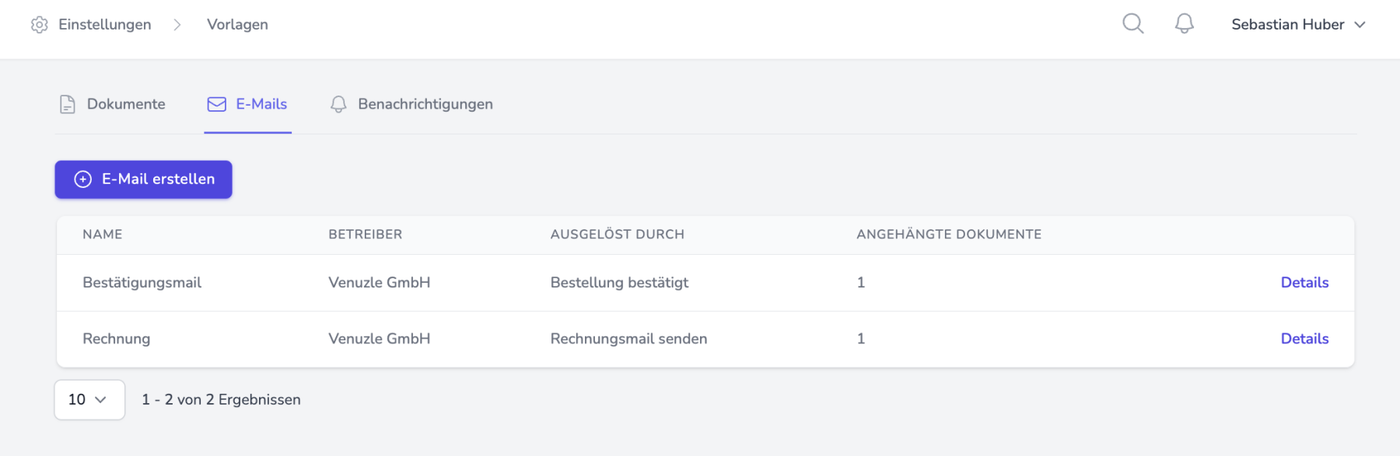Click the Rechnung table row name

point(116,339)
